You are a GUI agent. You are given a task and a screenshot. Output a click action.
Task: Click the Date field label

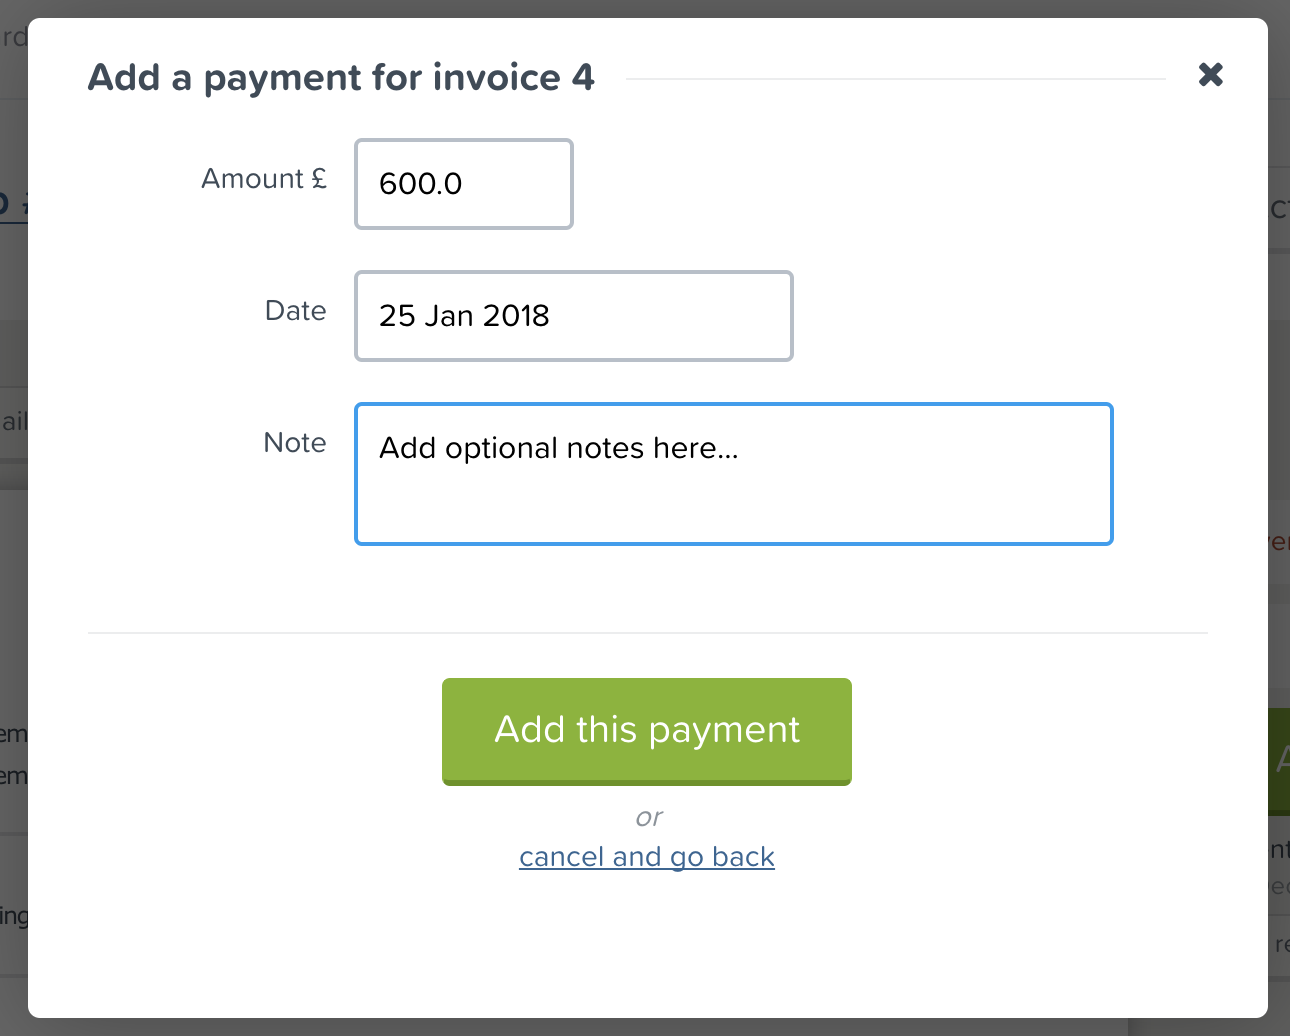pyautogui.click(x=295, y=311)
